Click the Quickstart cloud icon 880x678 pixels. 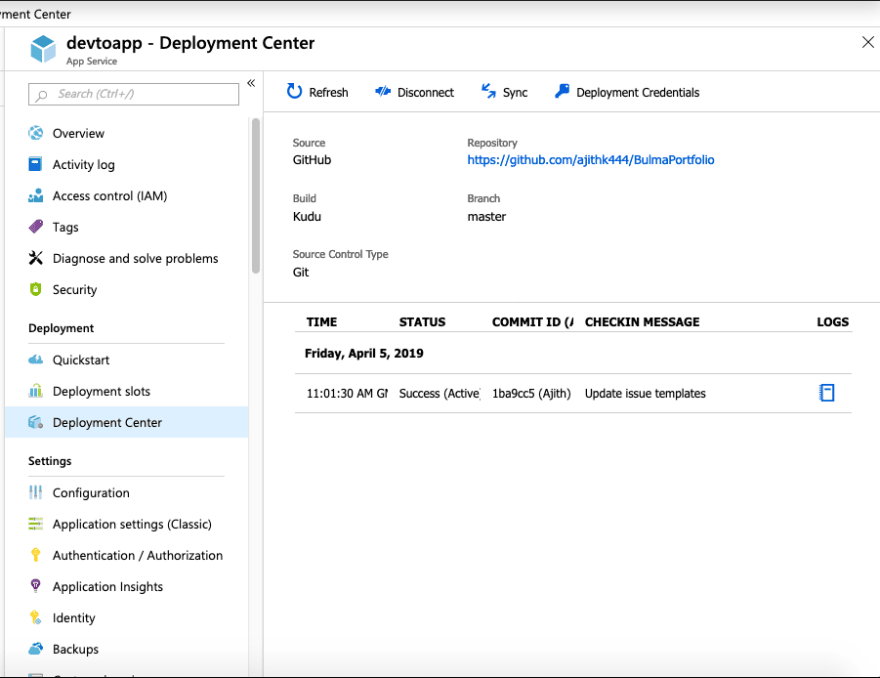click(35, 359)
